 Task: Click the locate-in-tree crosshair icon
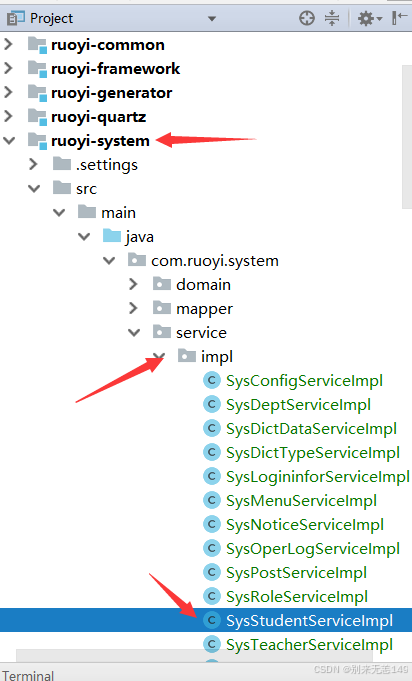coord(307,18)
